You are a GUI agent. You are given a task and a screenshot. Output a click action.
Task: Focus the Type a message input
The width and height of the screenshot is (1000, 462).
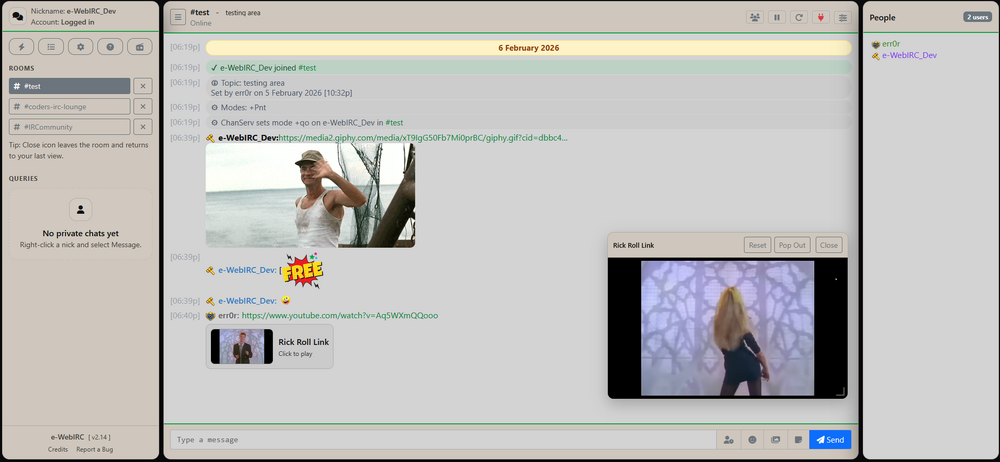point(443,440)
